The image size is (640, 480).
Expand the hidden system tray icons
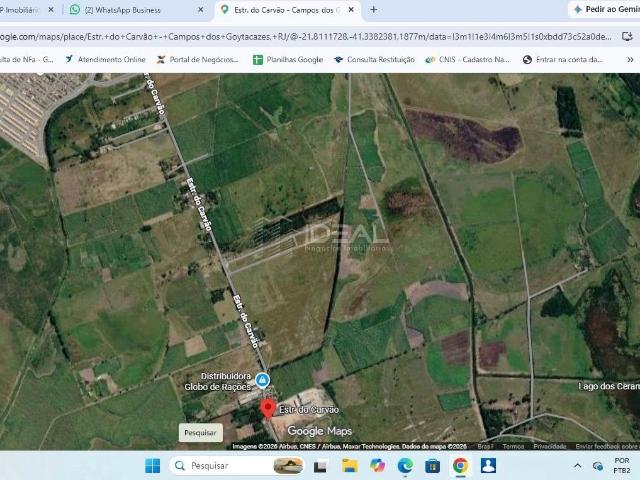tap(578, 466)
